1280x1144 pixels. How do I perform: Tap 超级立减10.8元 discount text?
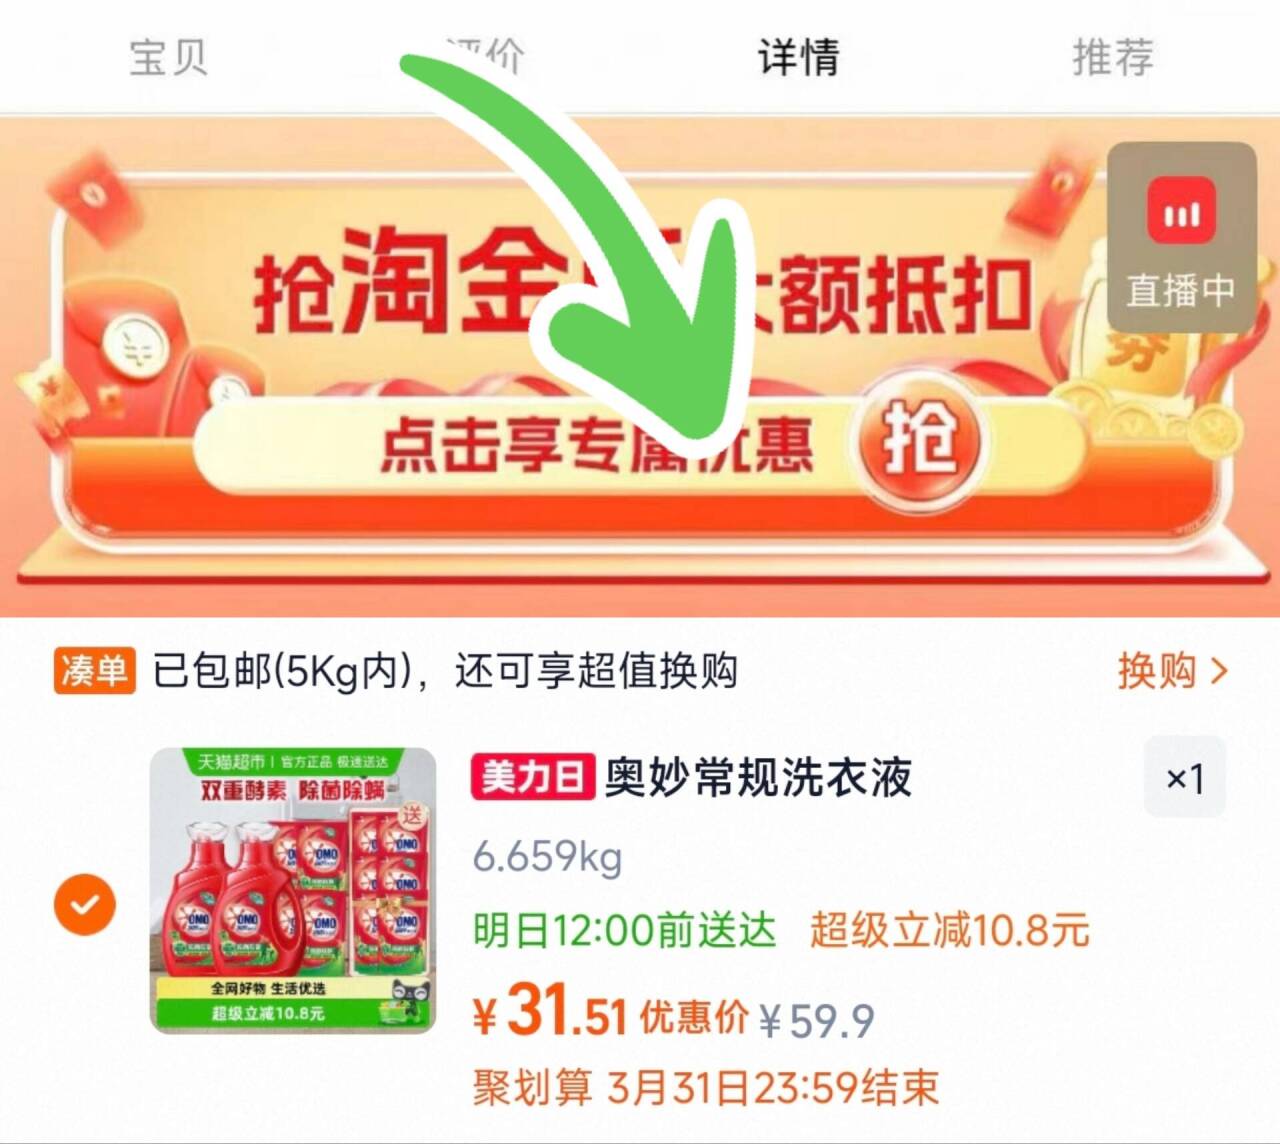pyautogui.click(x=949, y=930)
